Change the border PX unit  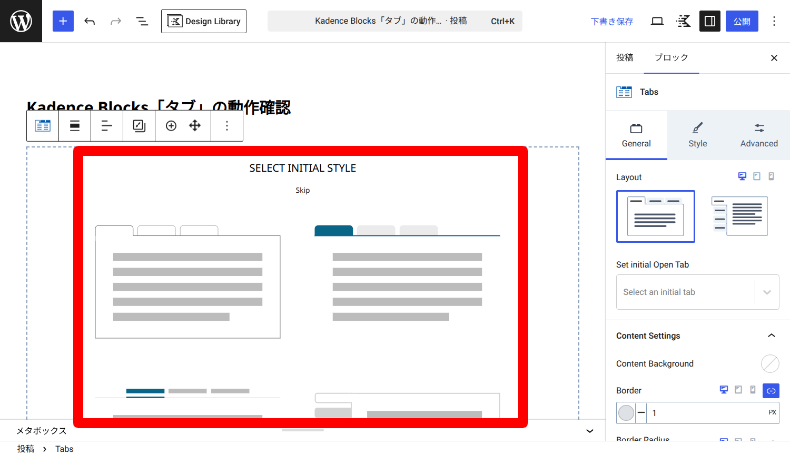coord(772,412)
